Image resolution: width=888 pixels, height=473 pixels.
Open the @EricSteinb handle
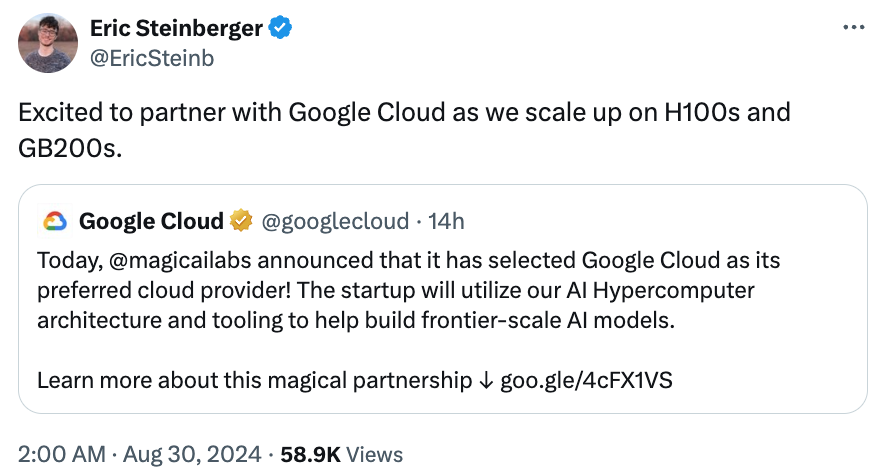click(x=151, y=58)
